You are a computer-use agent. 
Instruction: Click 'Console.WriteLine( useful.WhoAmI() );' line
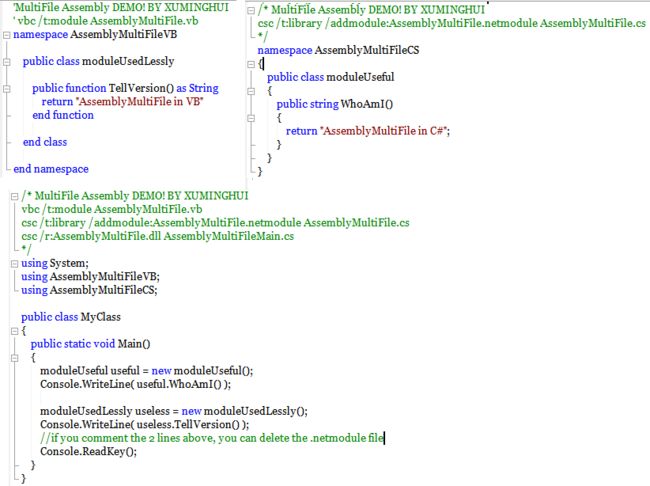coord(135,384)
